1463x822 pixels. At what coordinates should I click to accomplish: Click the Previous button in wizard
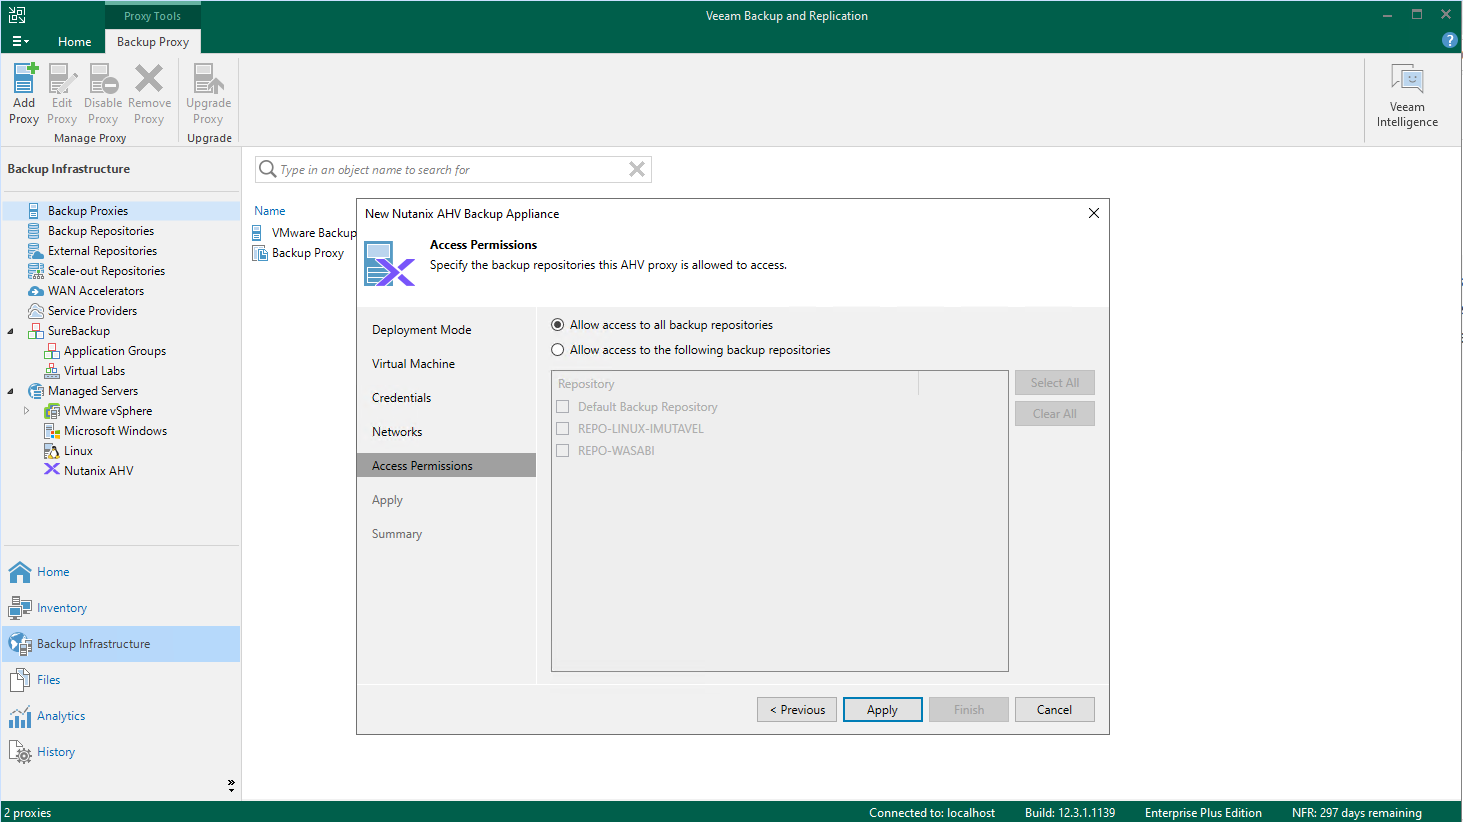tap(797, 710)
